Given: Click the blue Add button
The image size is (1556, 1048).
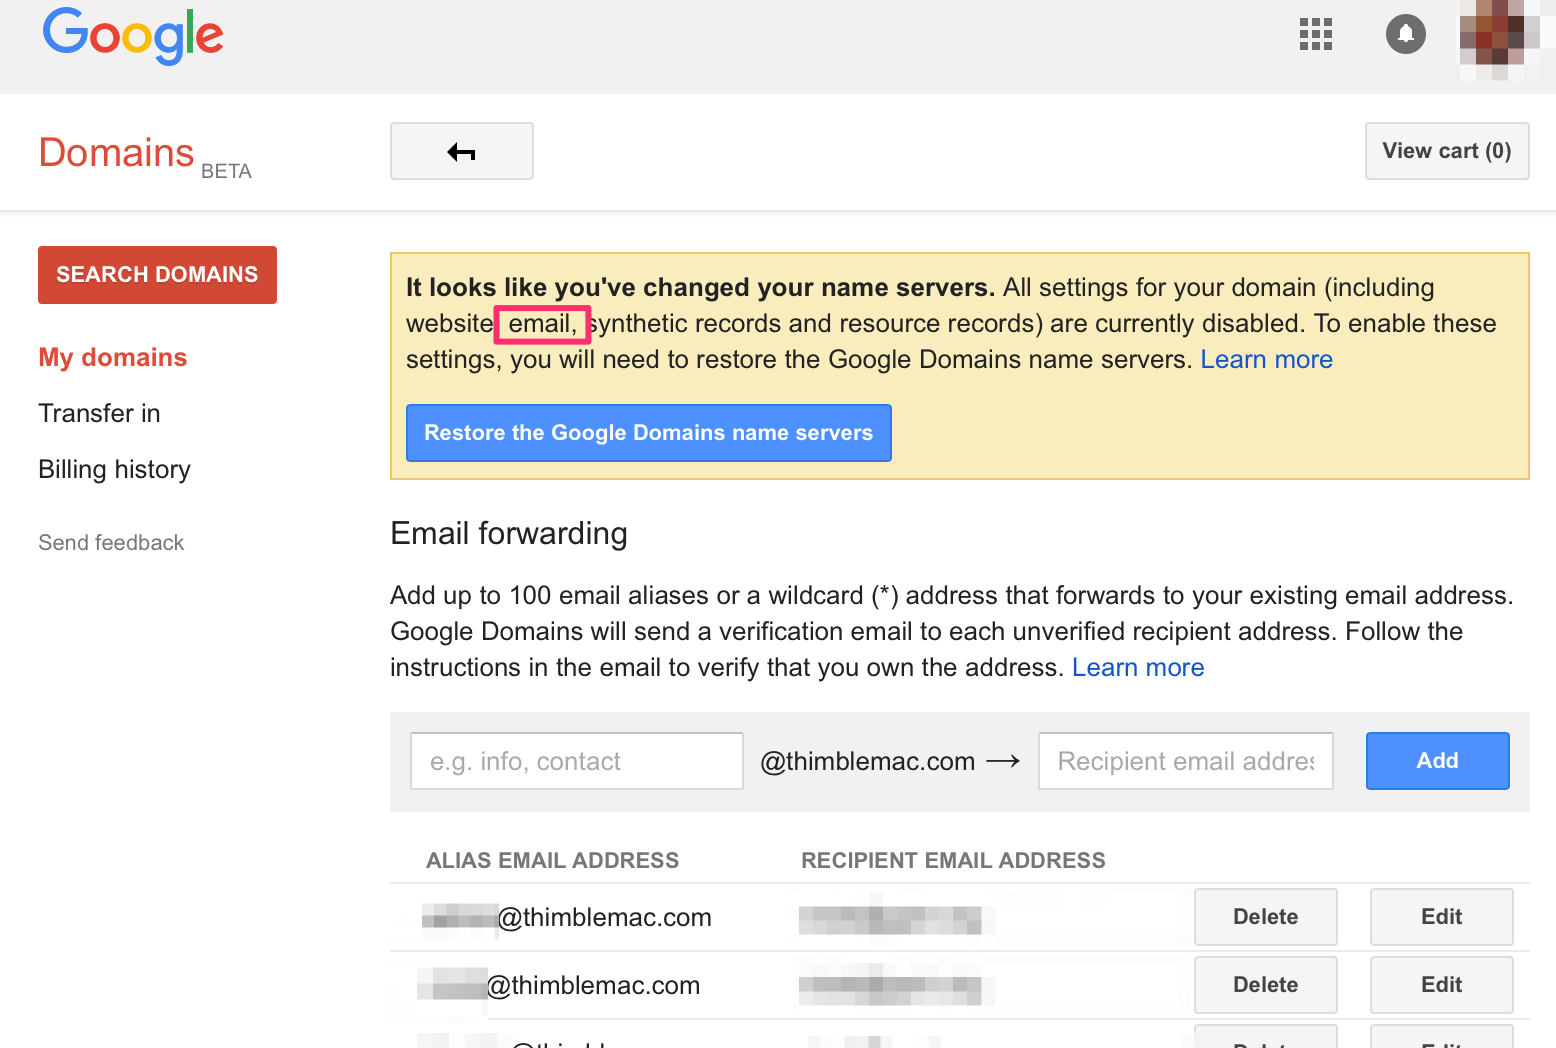Looking at the screenshot, I should pyautogui.click(x=1438, y=761).
